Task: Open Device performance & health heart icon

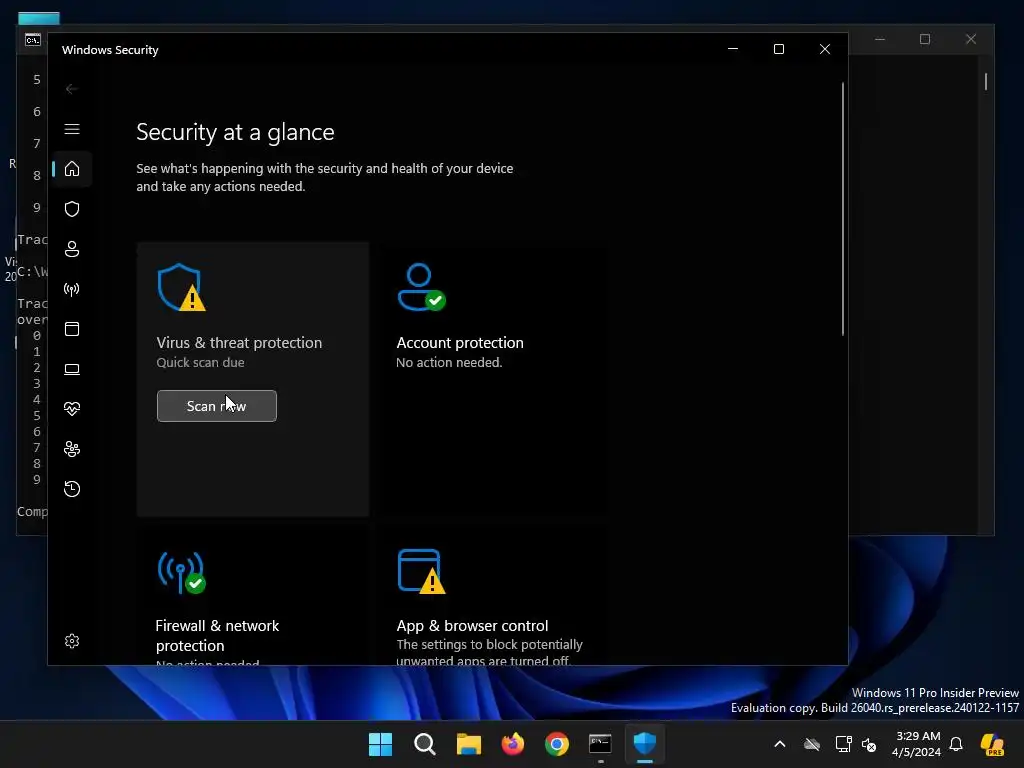Action: (x=72, y=409)
